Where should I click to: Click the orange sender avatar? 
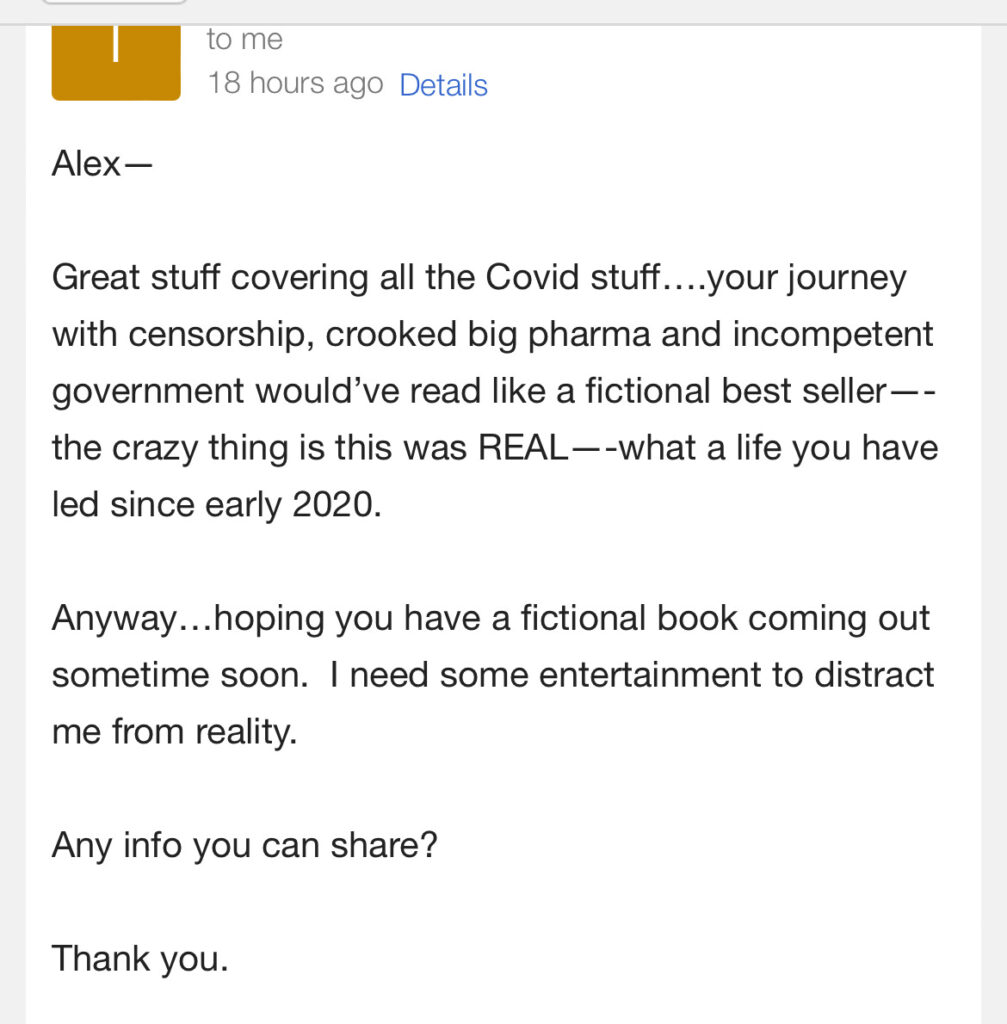point(116,62)
